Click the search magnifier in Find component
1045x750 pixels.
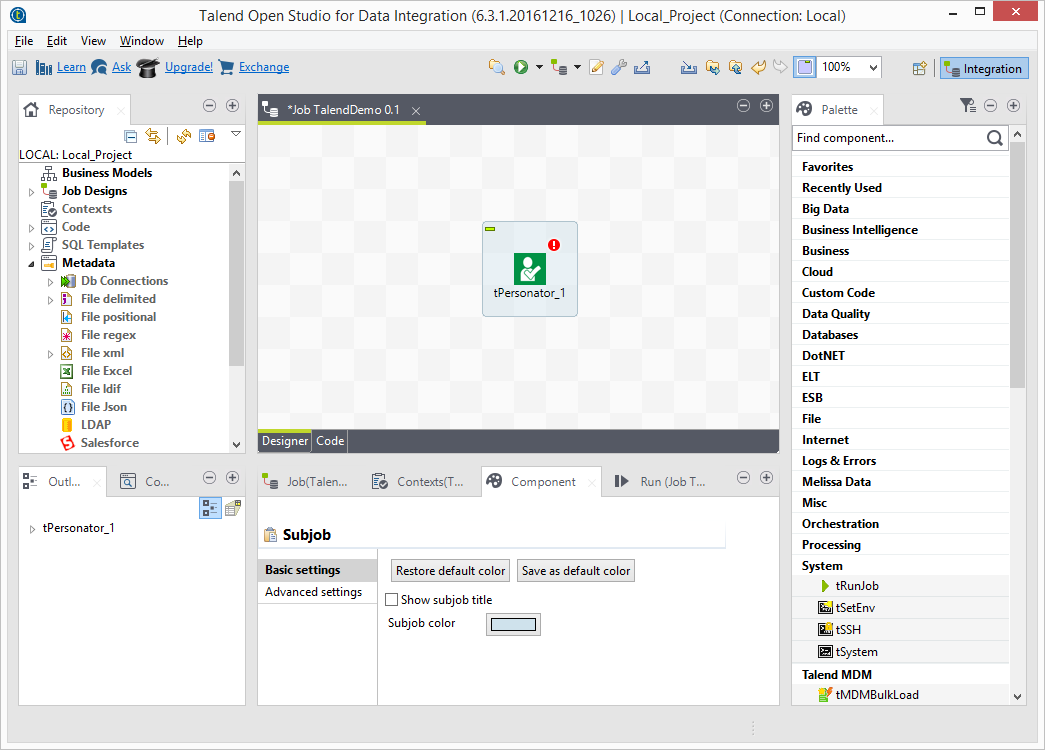(x=994, y=138)
